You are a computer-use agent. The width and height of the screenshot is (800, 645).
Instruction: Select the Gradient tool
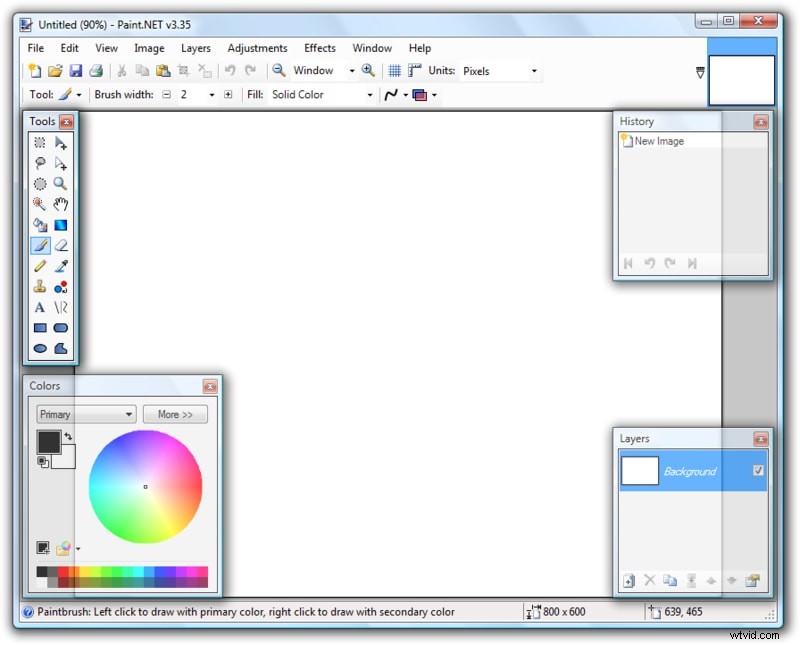(61, 224)
